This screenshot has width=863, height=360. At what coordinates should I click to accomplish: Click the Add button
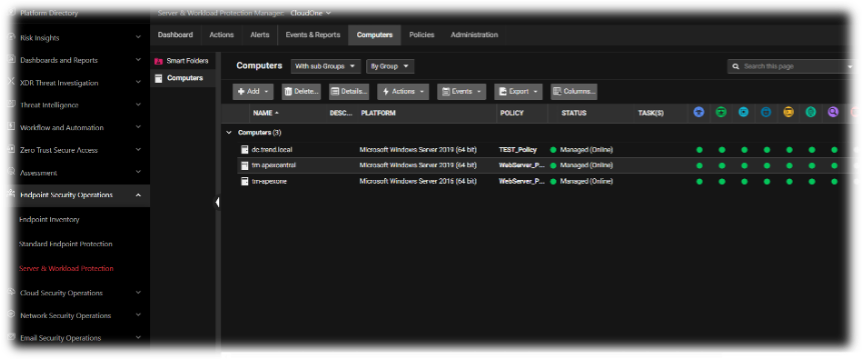tap(253, 91)
